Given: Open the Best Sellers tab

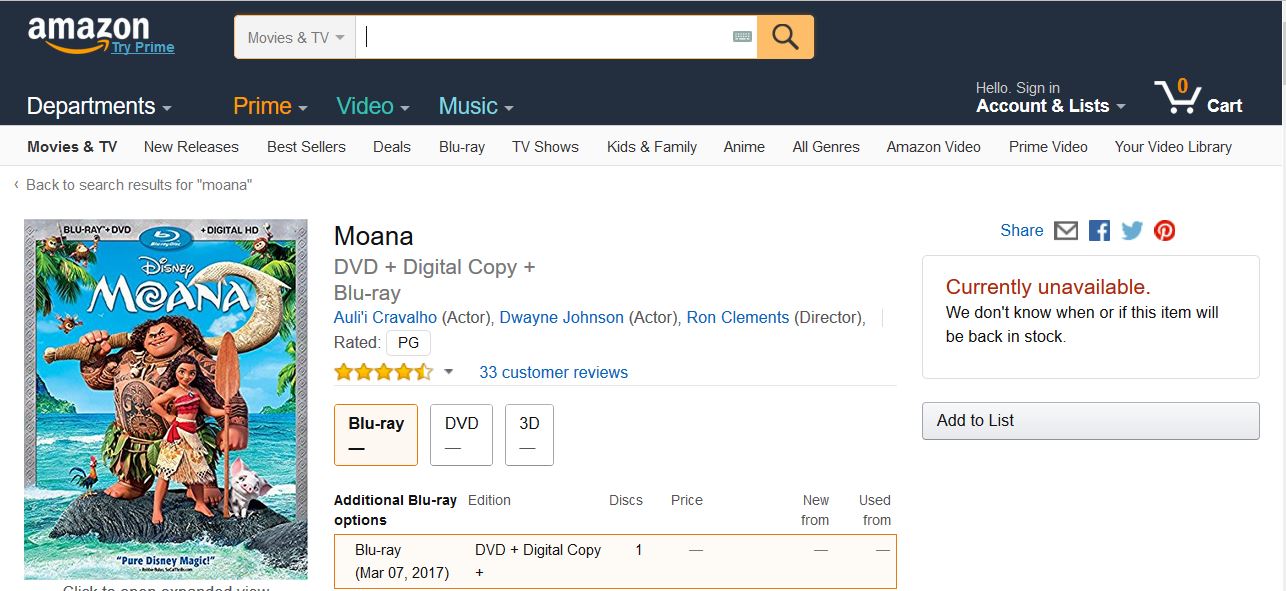Looking at the screenshot, I should 306,147.
